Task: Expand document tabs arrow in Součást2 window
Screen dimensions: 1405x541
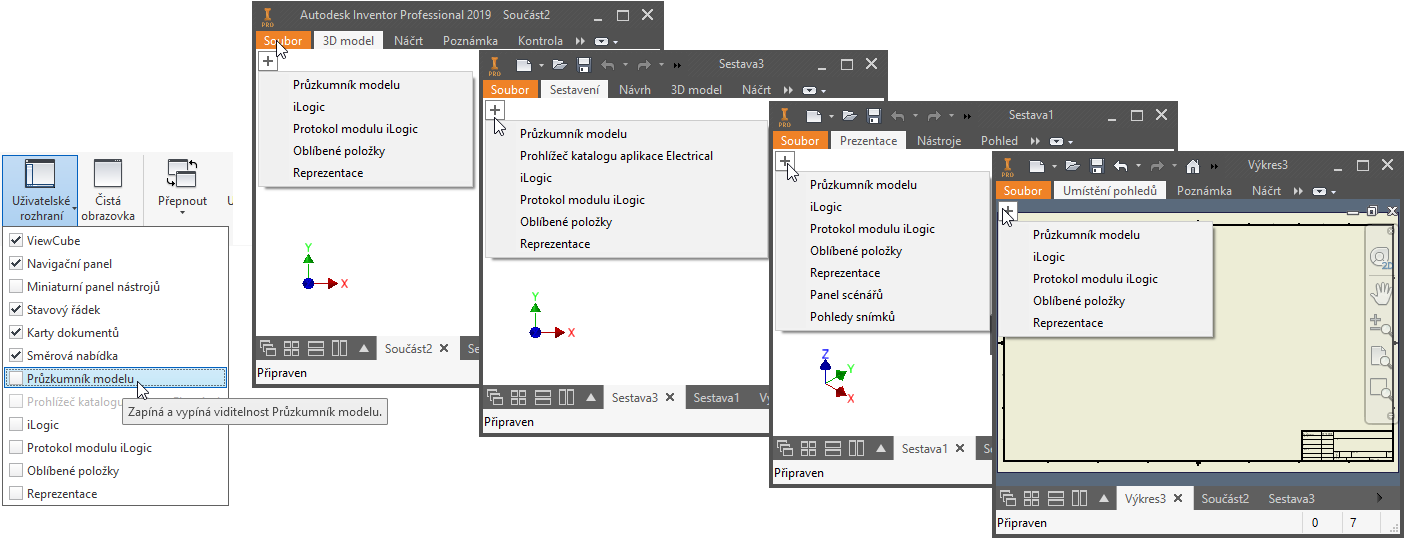Action: 364,348
